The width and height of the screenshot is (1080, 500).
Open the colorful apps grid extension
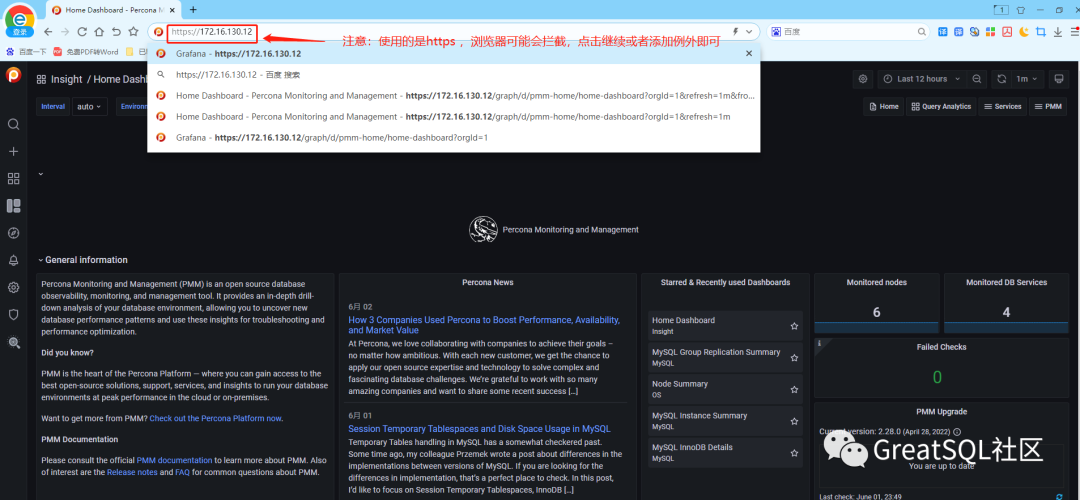point(990,32)
